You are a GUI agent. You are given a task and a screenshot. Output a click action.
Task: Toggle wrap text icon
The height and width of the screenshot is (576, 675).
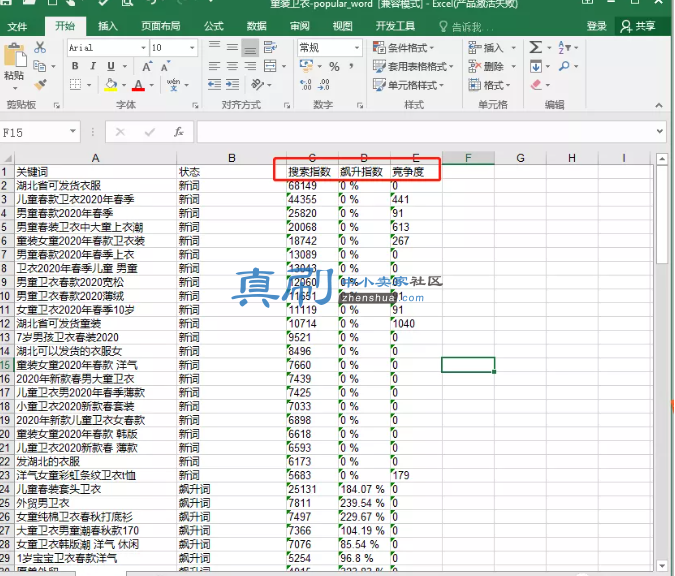270,47
